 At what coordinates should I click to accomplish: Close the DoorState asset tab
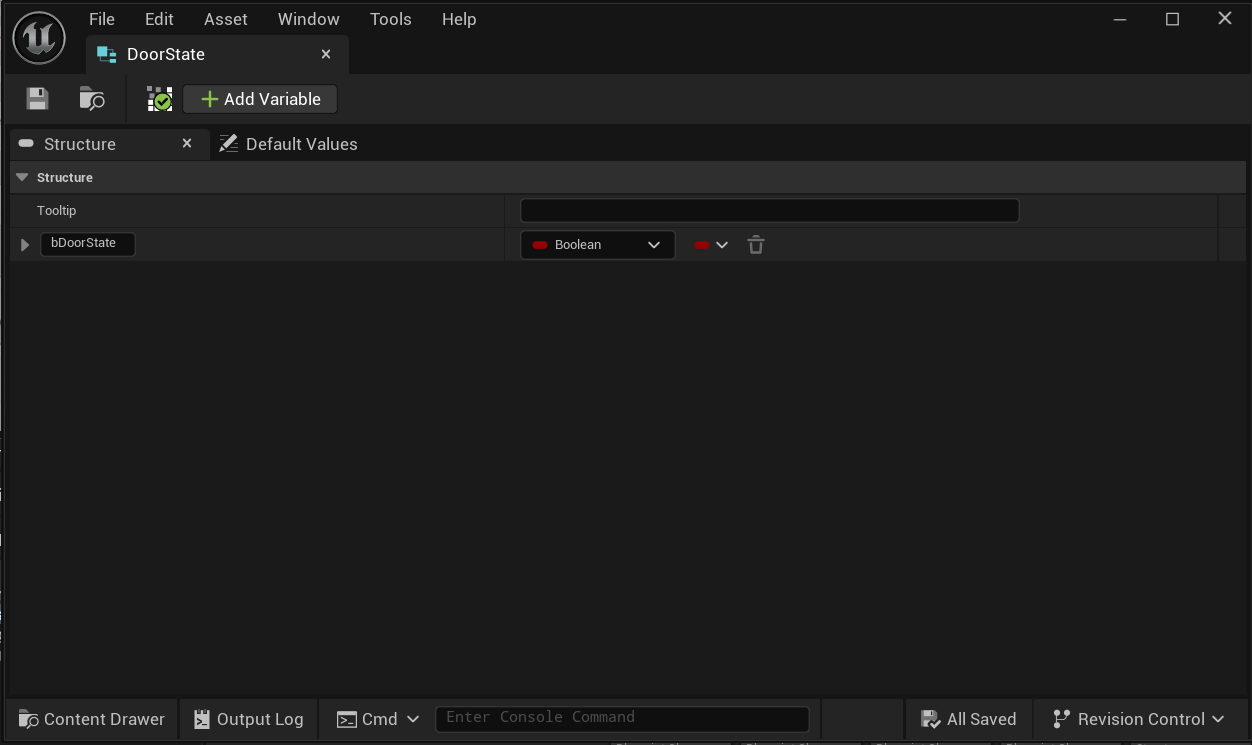pos(326,54)
